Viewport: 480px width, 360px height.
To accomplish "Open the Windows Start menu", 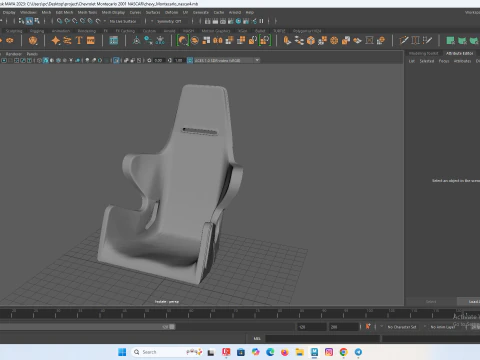I will pyautogui.click(x=122, y=352).
